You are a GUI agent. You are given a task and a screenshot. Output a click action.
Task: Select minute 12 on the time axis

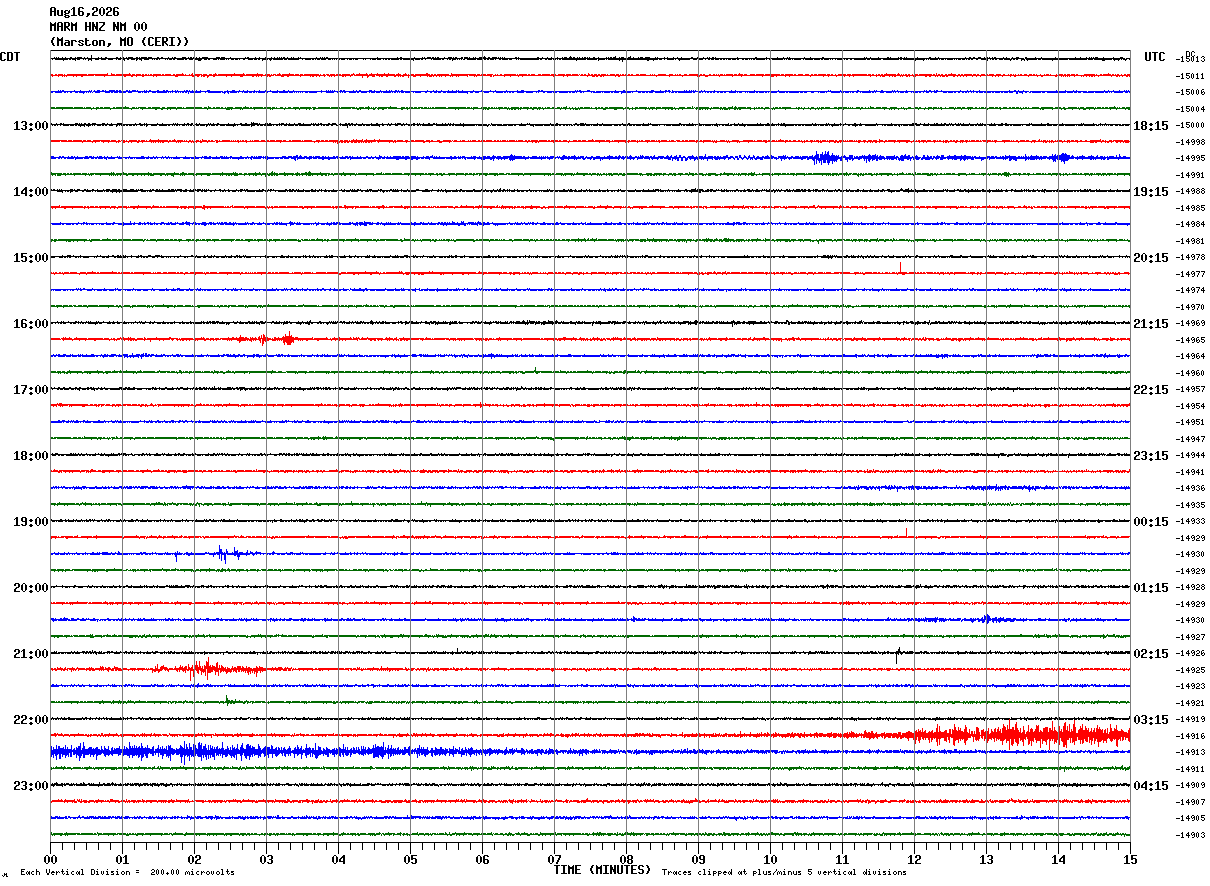(914, 859)
